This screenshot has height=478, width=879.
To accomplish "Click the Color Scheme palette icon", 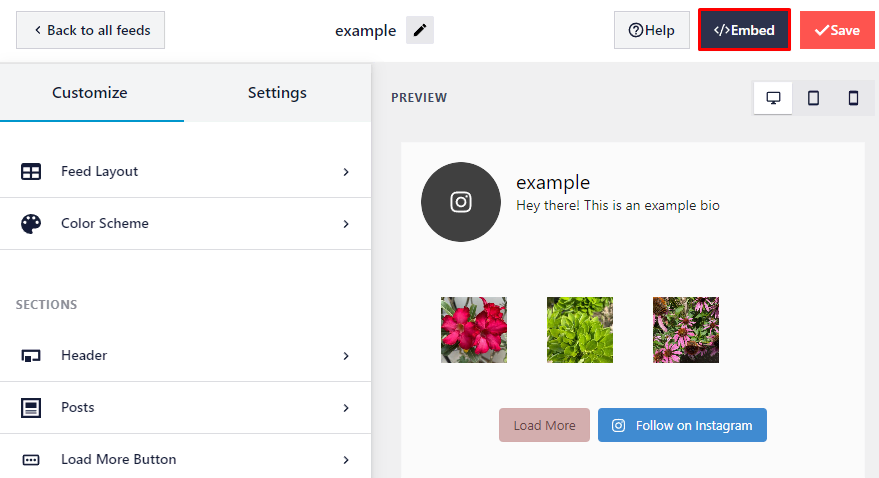I will 31,224.
